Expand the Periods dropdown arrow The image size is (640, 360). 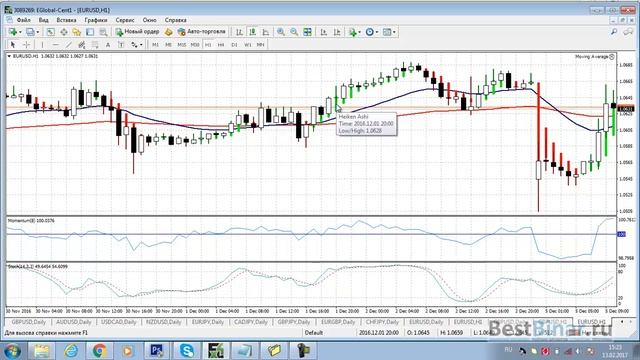click(x=377, y=32)
